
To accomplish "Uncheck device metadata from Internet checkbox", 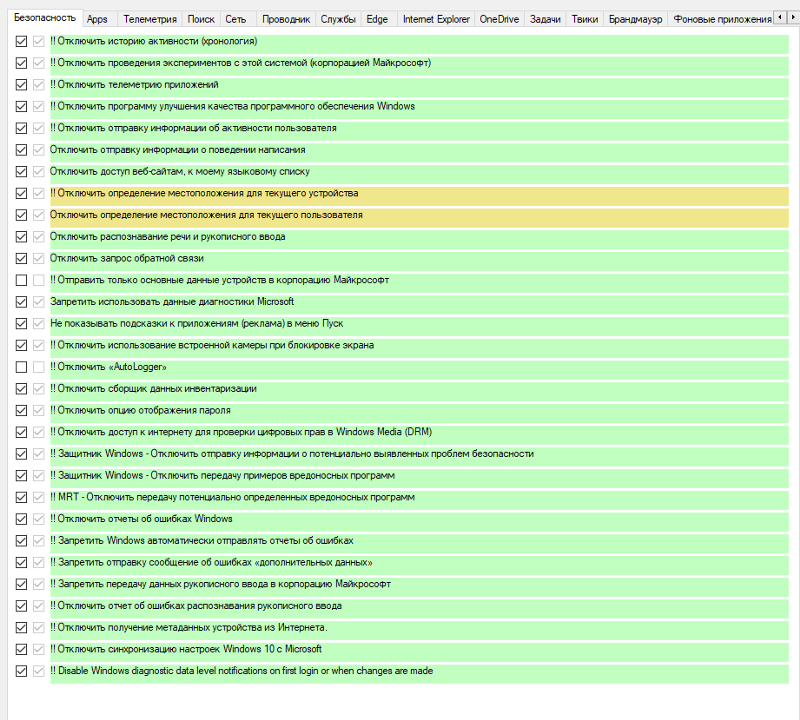I will click(x=21, y=628).
